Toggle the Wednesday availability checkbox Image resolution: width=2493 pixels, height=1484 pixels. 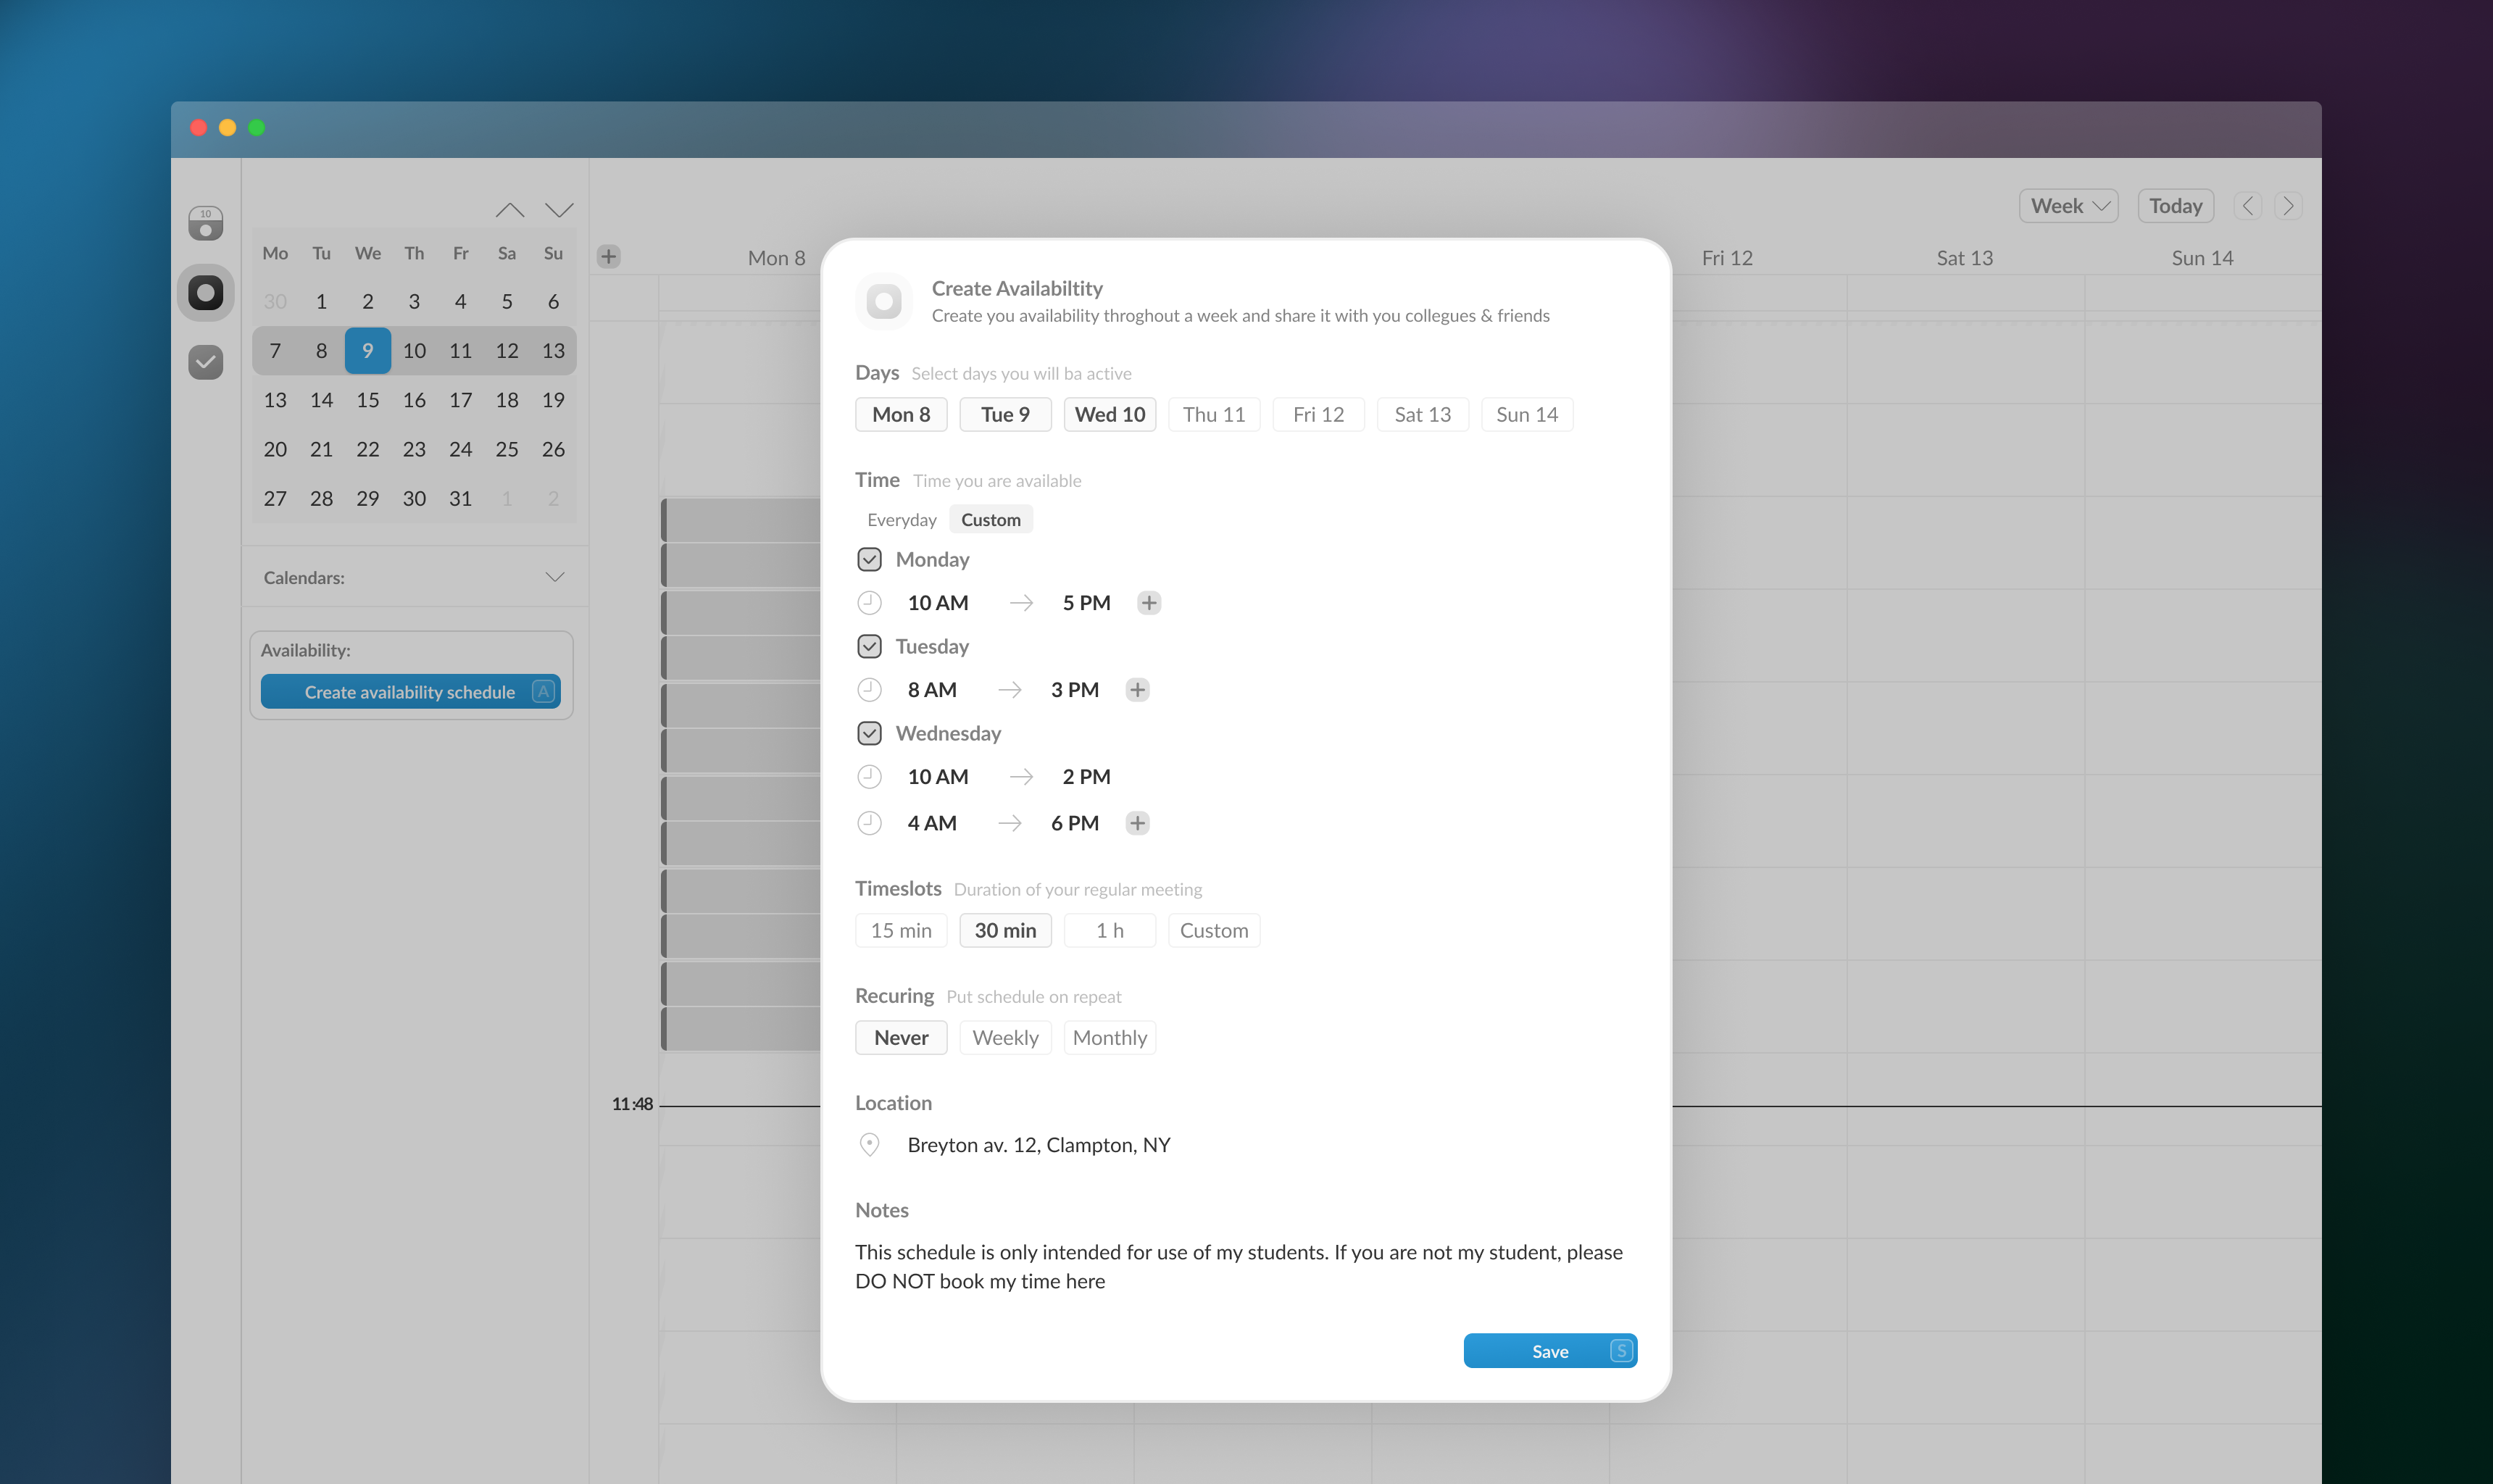click(868, 733)
